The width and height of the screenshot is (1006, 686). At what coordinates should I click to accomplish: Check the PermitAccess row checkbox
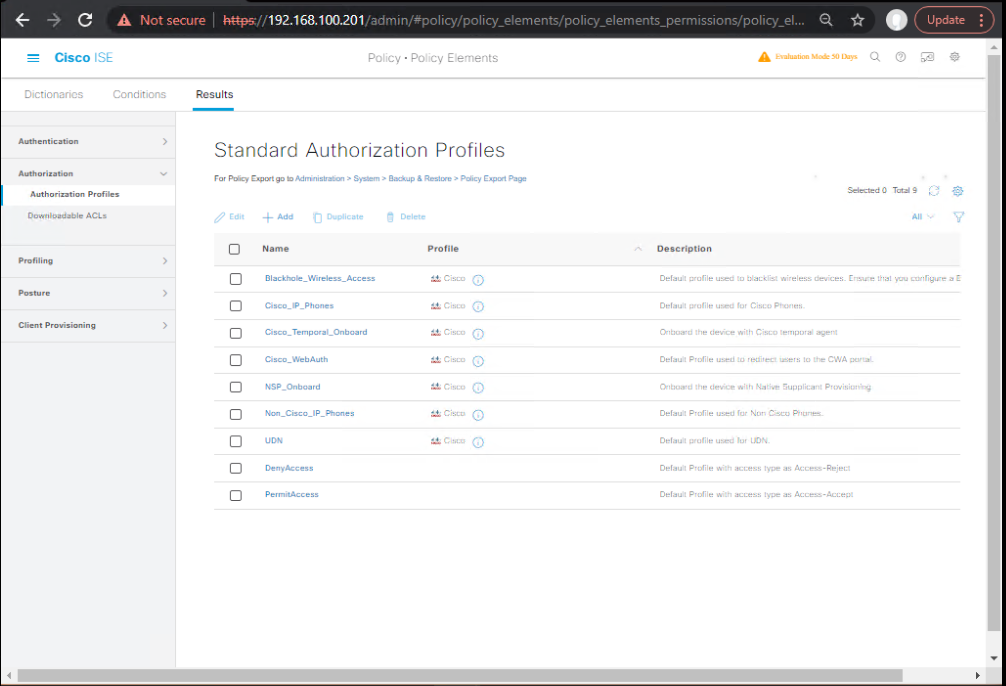coord(235,495)
